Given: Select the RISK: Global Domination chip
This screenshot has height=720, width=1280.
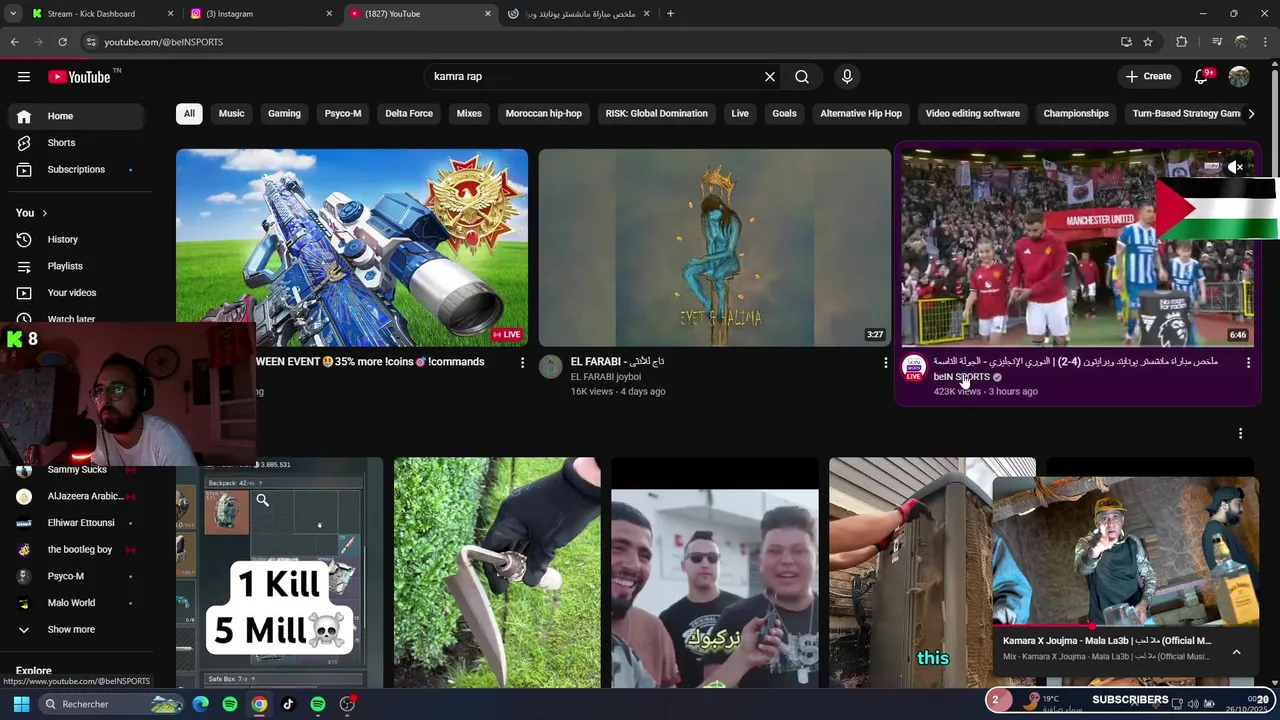Looking at the screenshot, I should pyautogui.click(x=656, y=114).
